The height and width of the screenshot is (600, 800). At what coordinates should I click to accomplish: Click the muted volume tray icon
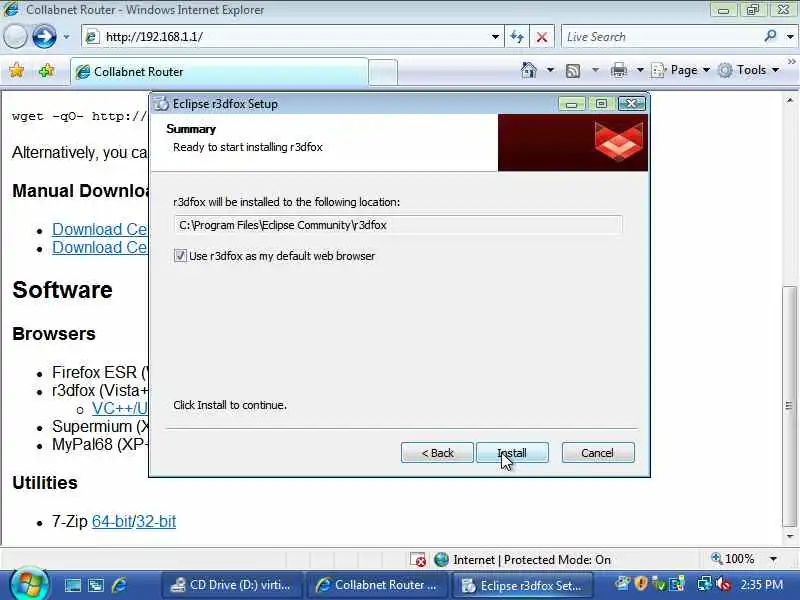coord(723,583)
